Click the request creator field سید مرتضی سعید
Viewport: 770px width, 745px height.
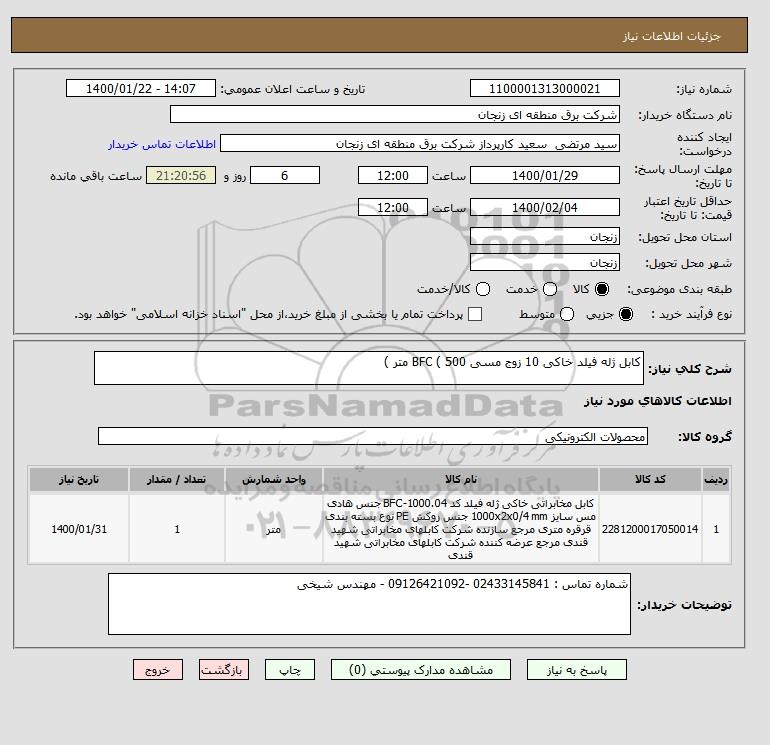coord(420,144)
